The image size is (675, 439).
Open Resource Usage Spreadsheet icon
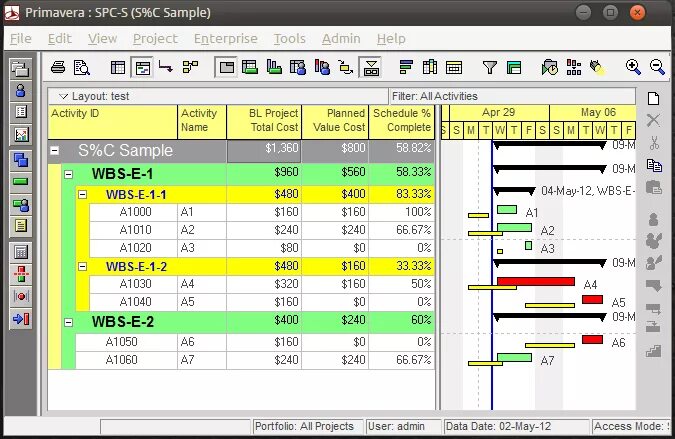297,67
